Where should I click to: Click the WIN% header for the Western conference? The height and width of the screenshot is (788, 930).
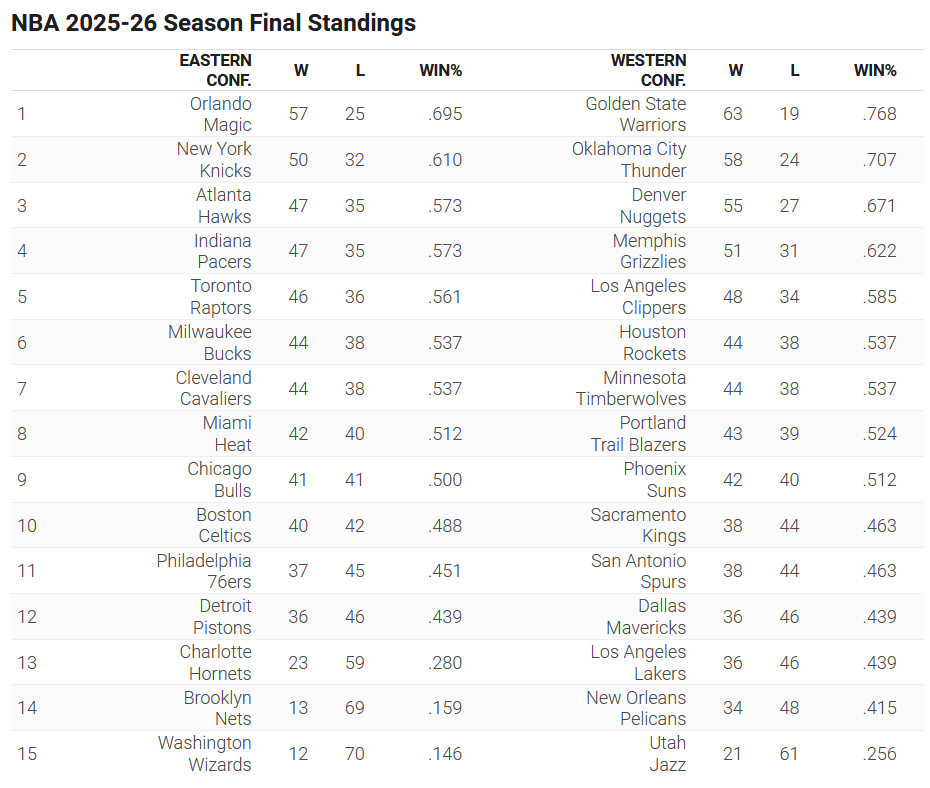point(875,70)
